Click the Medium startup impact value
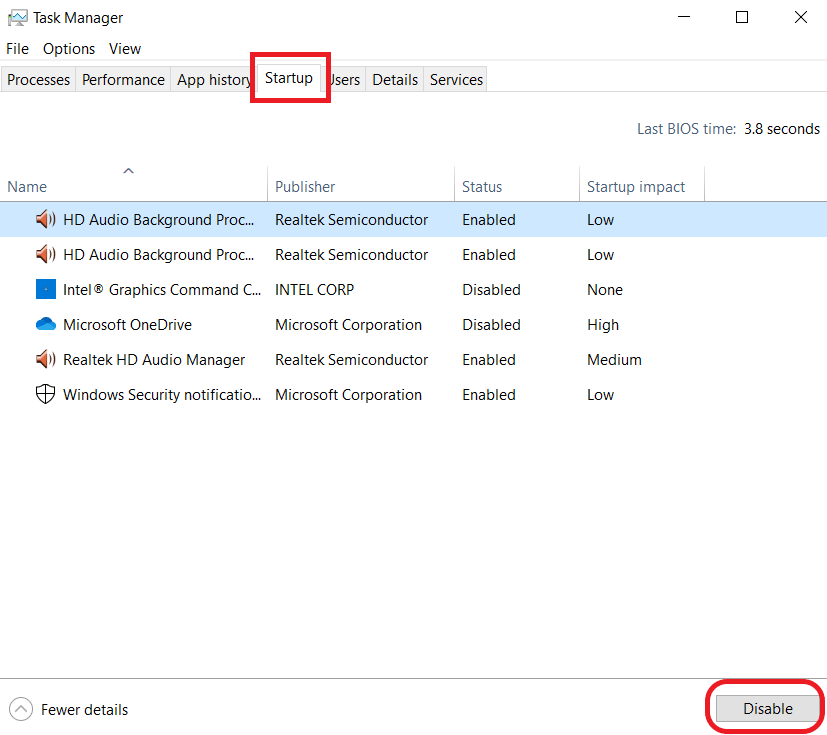The height and width of the screenshot is (735, 827). coord(614,360)
